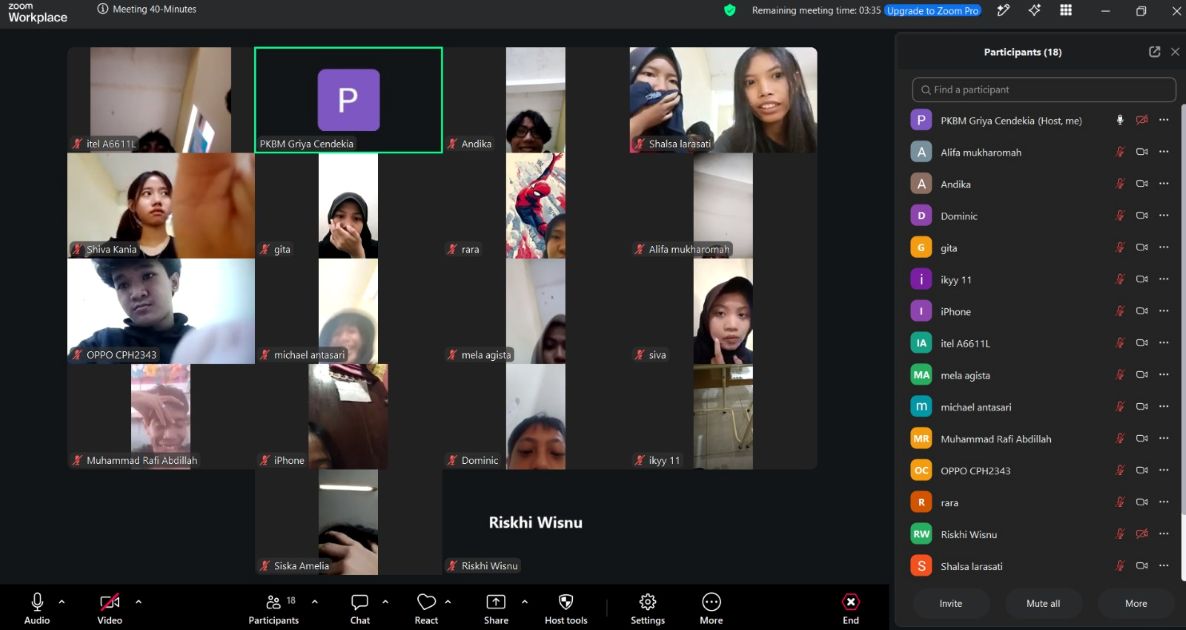Toggle video icon for Andika
The height and width of the screenshot is (630, 1186).
point(1142,184)
